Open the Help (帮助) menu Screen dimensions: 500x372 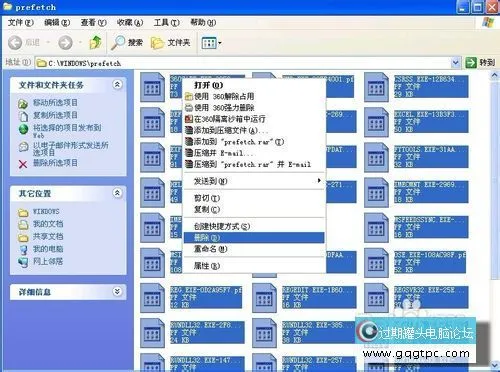[x=203, y=23]
